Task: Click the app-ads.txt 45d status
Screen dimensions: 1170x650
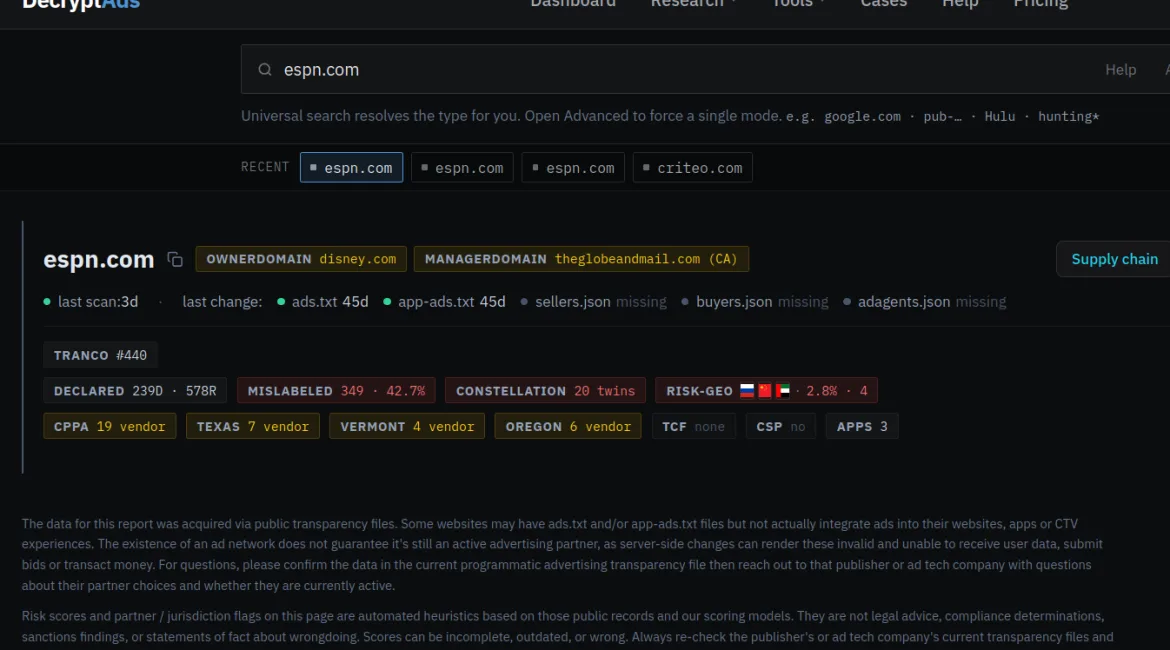Action: [x=444, y=301]
